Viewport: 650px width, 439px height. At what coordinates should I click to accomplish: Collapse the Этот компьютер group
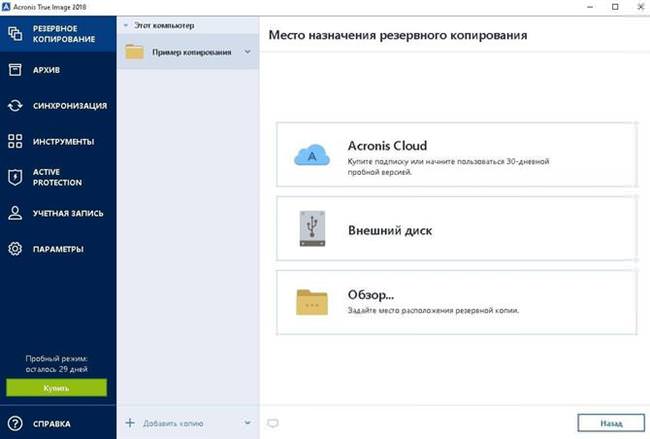(x=126, y=25)
